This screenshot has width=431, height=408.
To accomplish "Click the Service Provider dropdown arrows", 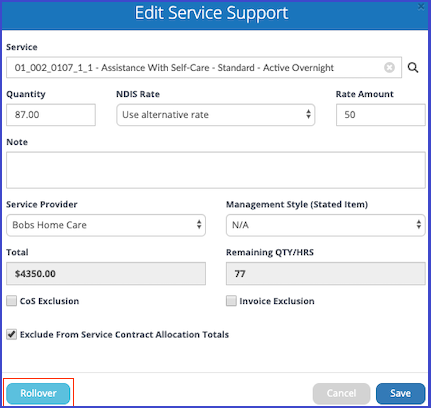I will click(x=199, y=224).
